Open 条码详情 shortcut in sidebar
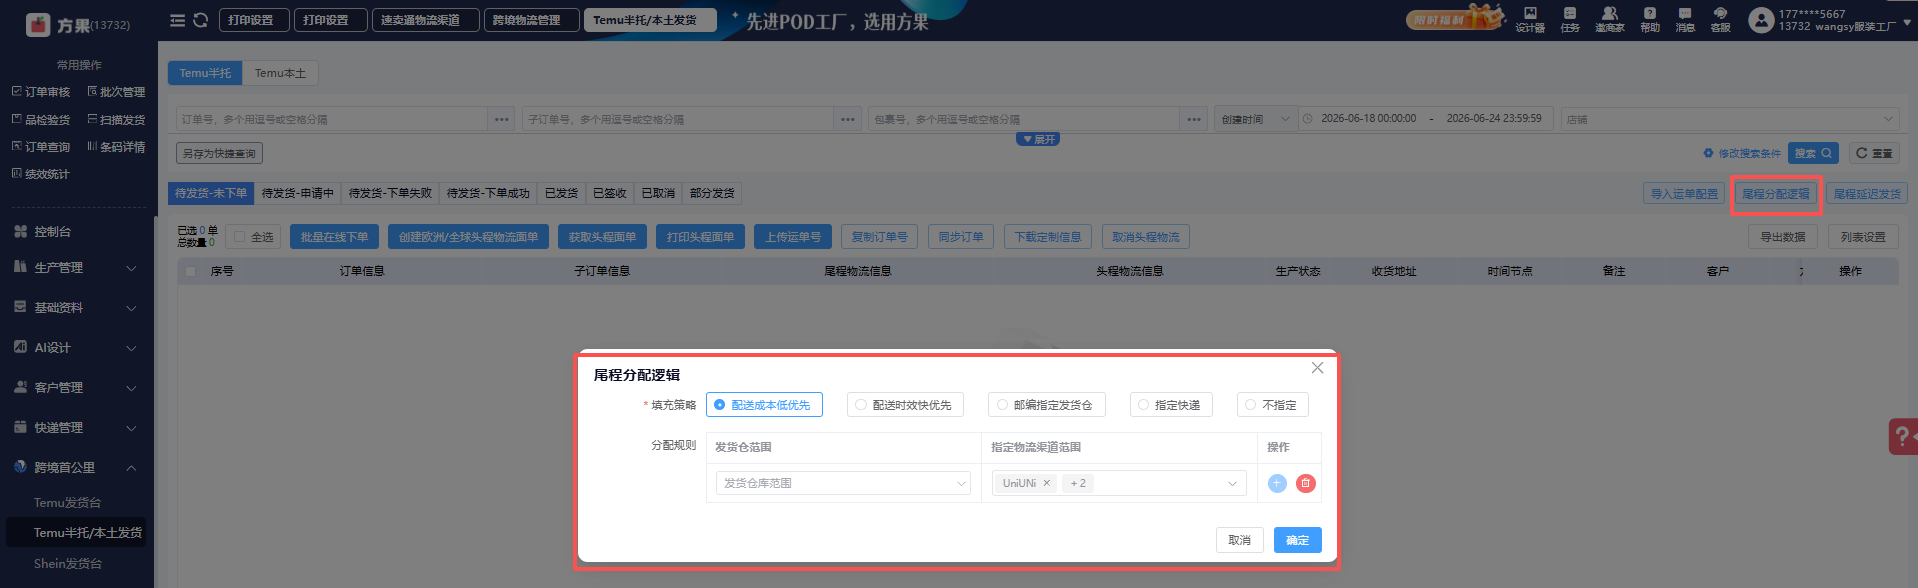 (x=116, y=147)
